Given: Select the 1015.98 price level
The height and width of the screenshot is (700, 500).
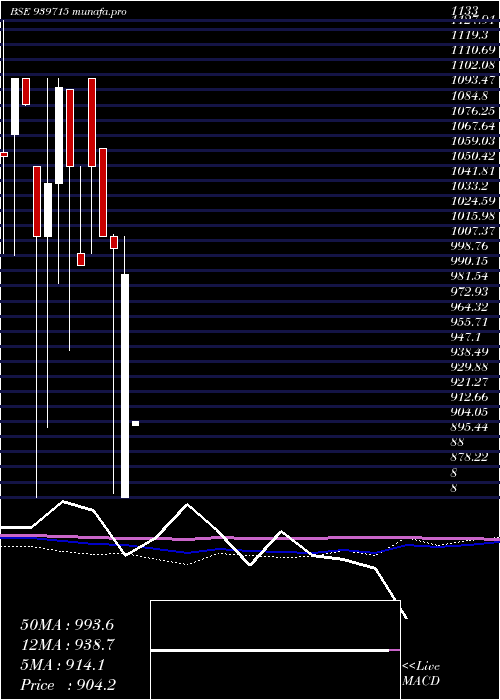Looking at the screenshot, I should pyautogui.click(x=473, y=216).
